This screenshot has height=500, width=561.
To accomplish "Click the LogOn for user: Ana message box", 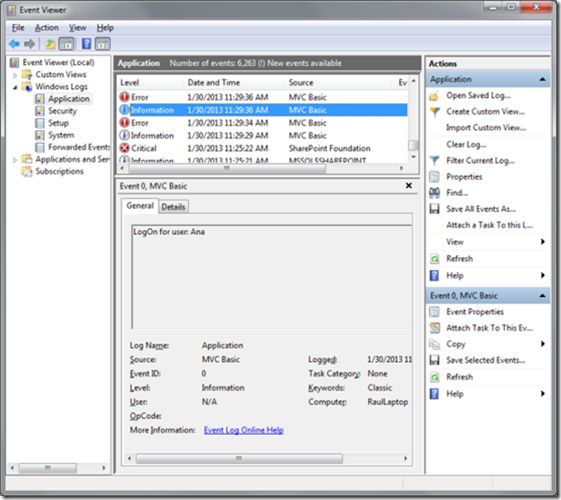I will (272, 277).
